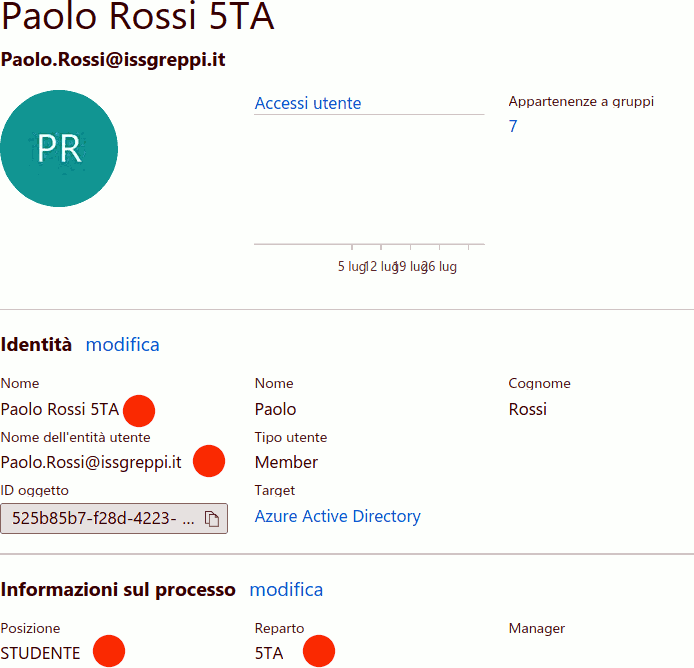Click the STUDENTE position value
Viewport: 694px width, 668px height.
pyautogui.click(x=41, y=653)
